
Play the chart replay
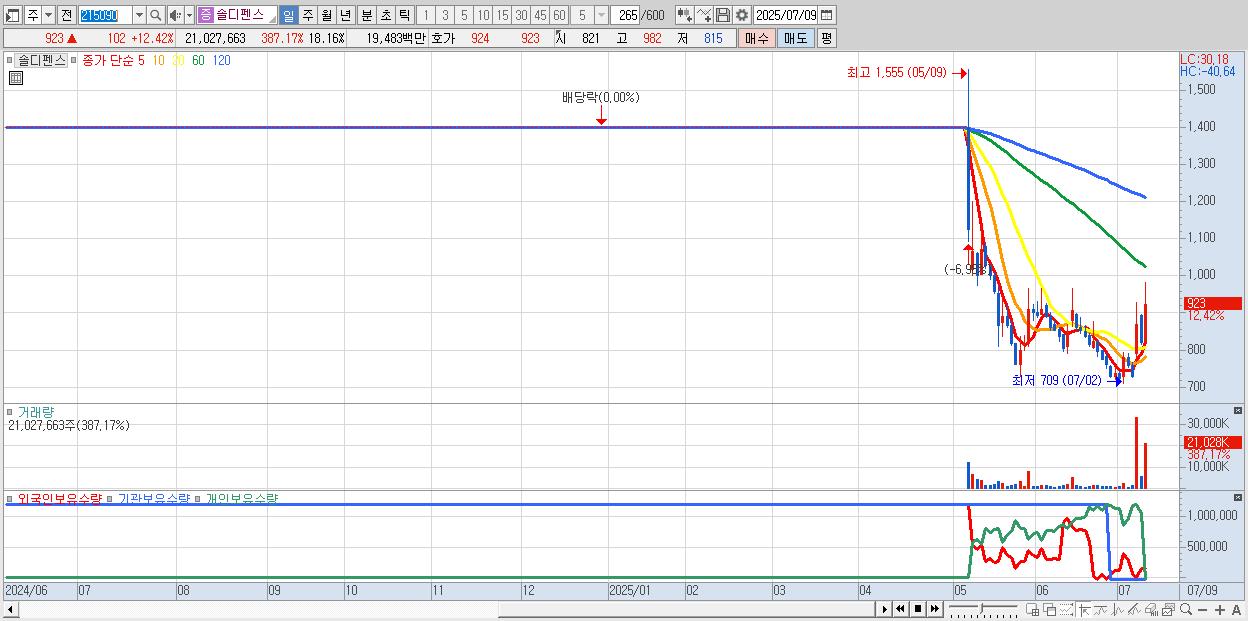tap(885, 609)
